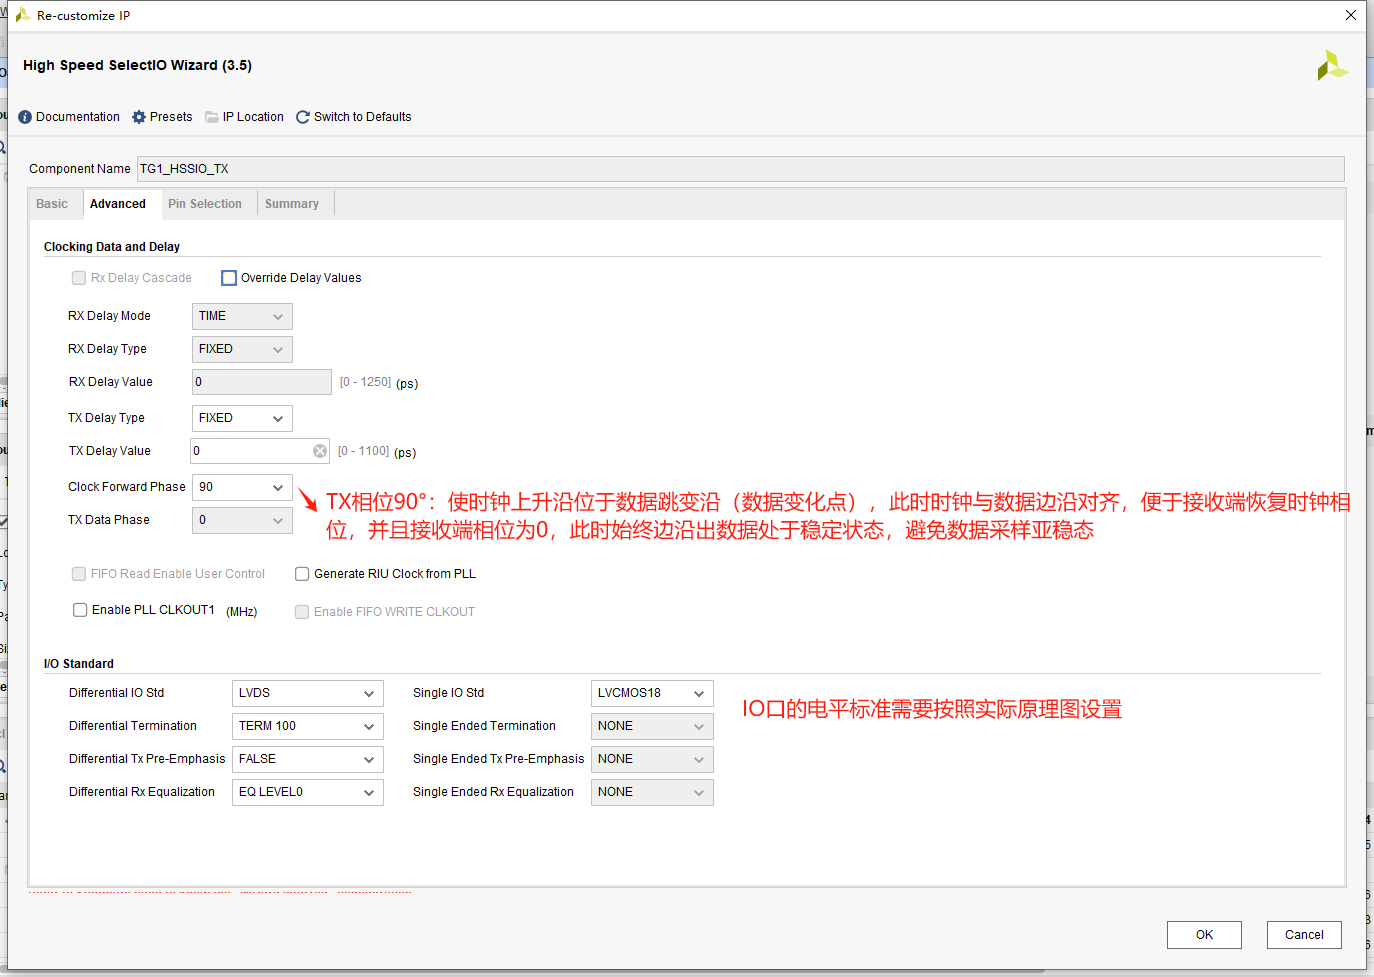Click the High Speed SelectIO Wizard title
The height and width of the screenshot is (977, 1374).
click(137, 65)
